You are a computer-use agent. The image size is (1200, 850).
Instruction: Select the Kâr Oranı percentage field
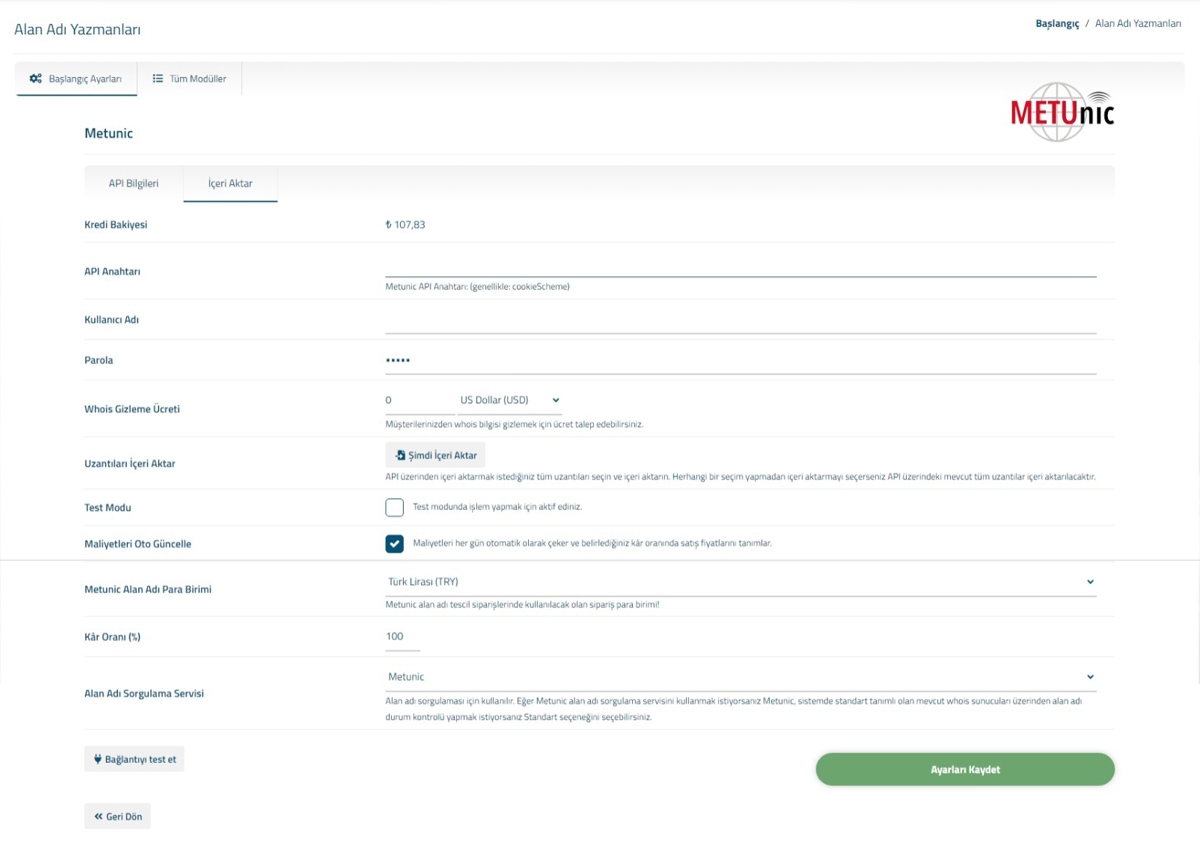coord(403,637)
